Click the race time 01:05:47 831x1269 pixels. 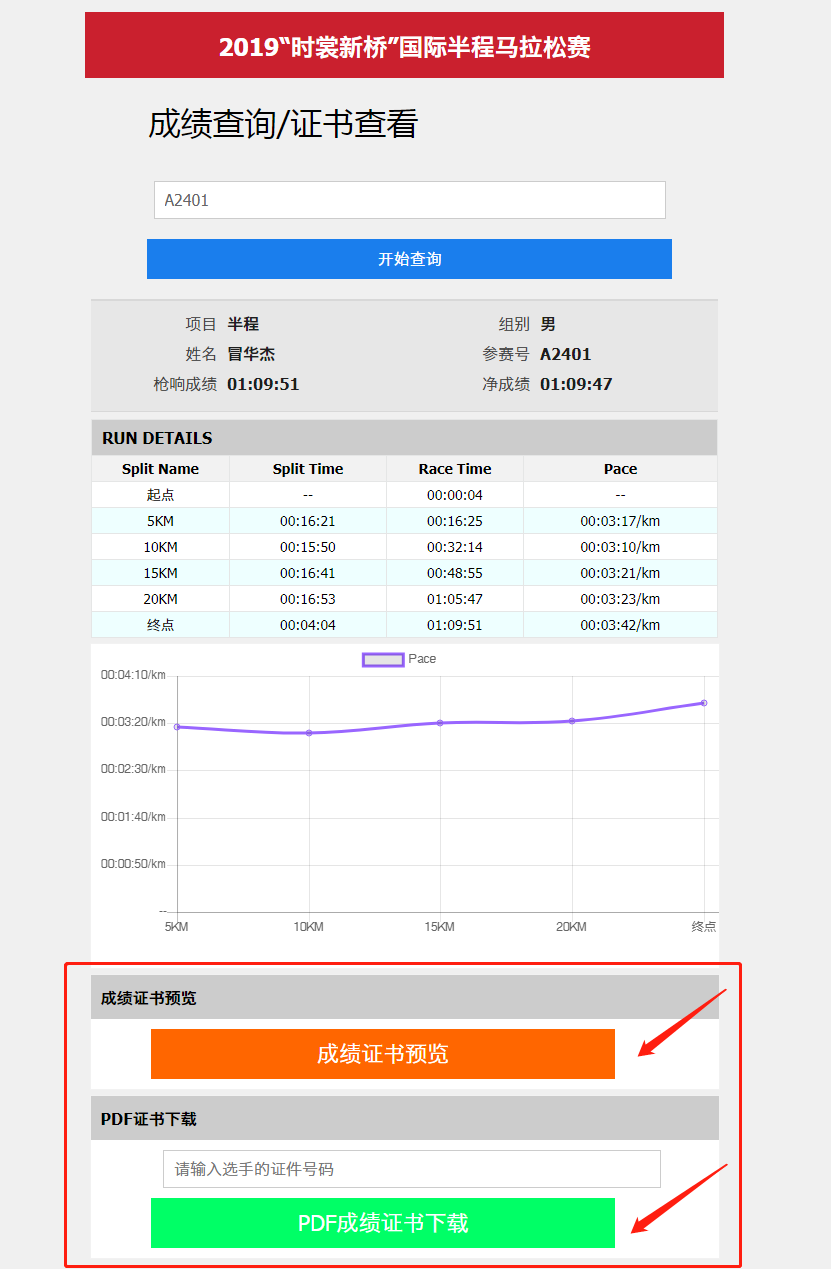coord(455,599)
